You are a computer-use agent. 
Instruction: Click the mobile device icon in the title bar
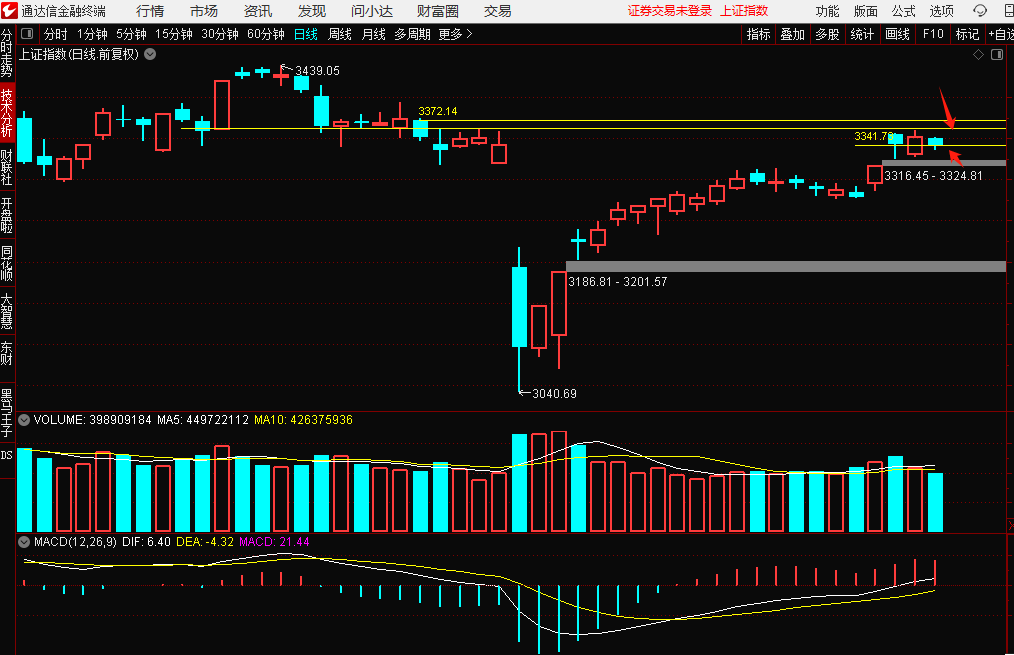pos(1008,11)
